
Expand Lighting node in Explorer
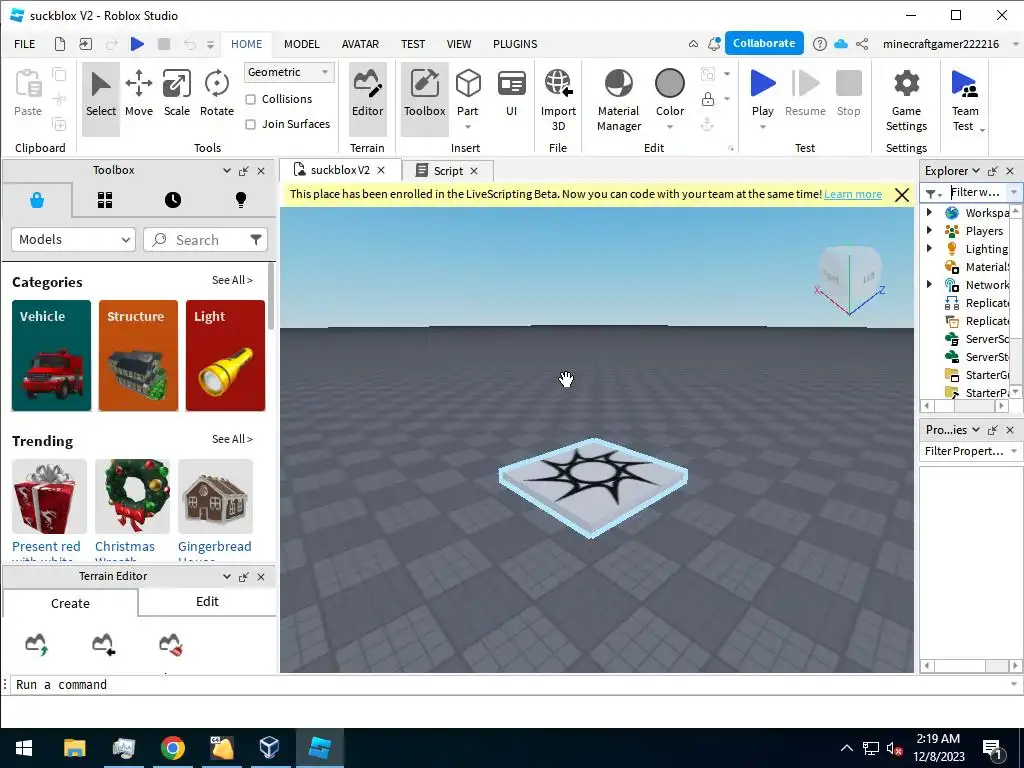point(929,248)
